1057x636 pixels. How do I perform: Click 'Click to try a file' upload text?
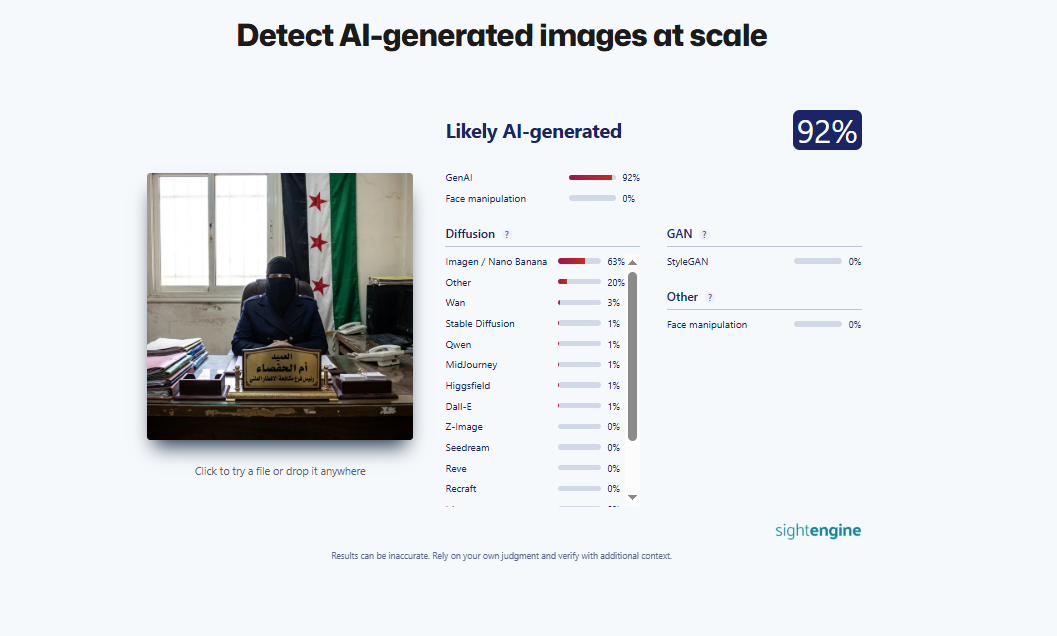click(280, 471)
